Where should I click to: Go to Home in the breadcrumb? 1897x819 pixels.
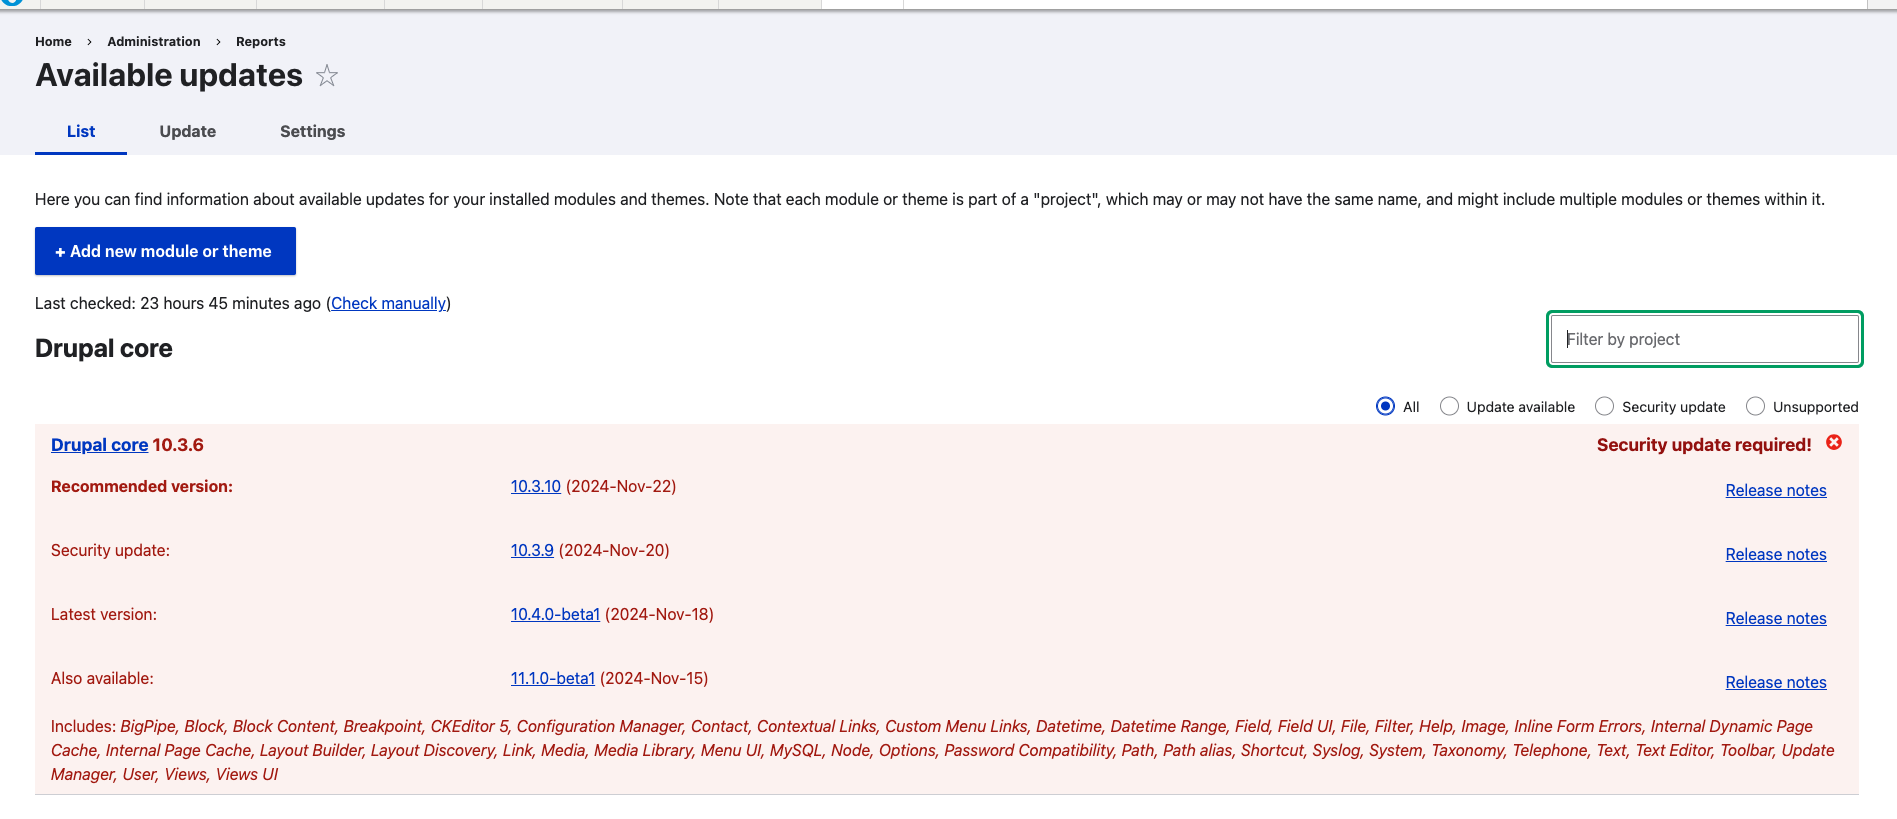(53, 41)
